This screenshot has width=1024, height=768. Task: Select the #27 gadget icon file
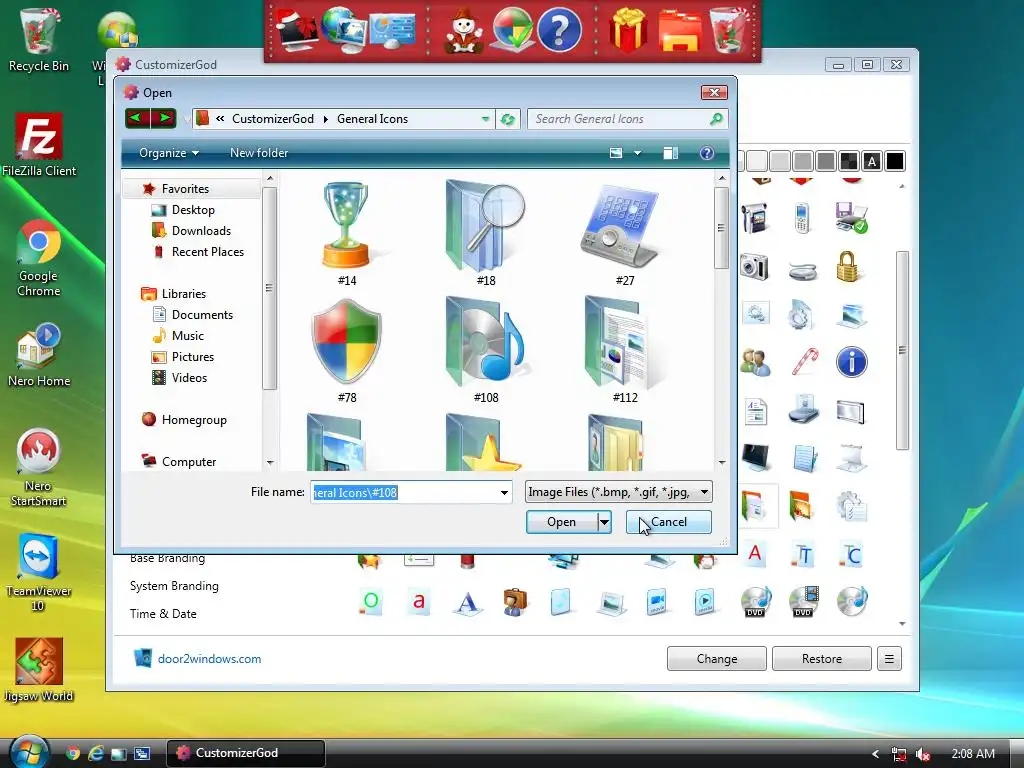(624, 234)
